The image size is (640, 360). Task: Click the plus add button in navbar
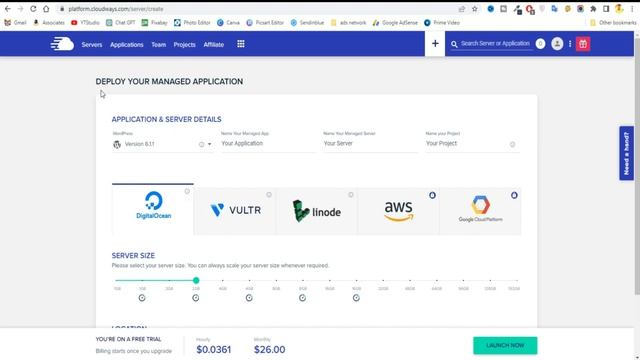click(435, 43)
